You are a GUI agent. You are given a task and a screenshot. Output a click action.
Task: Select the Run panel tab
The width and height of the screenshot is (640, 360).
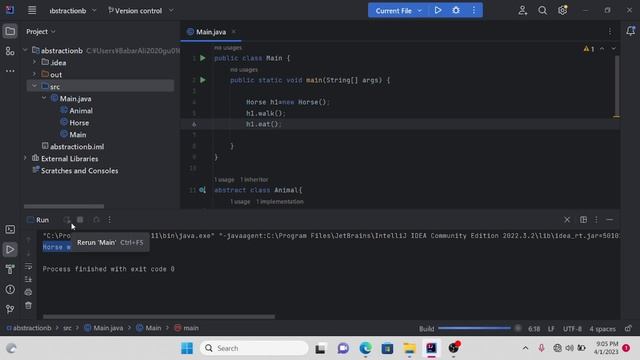click(x=38, y=220)
